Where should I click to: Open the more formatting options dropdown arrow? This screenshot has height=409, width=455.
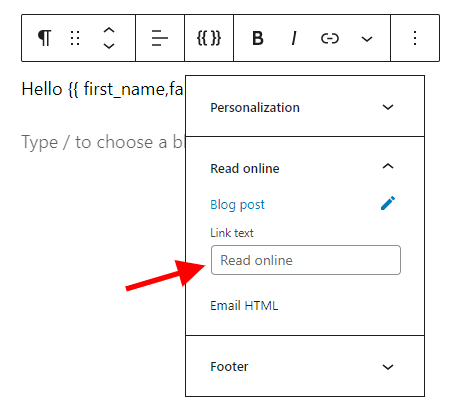click(367, 39)
